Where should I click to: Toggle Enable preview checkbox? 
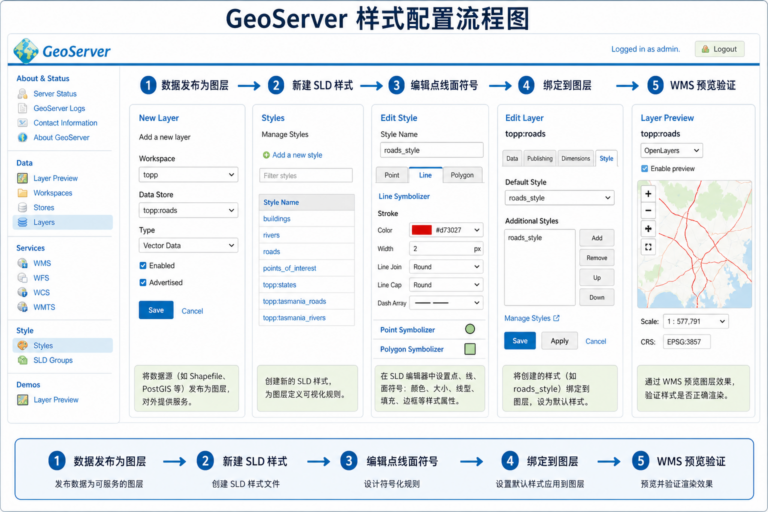pyautogui.click(x=645, y=169)
